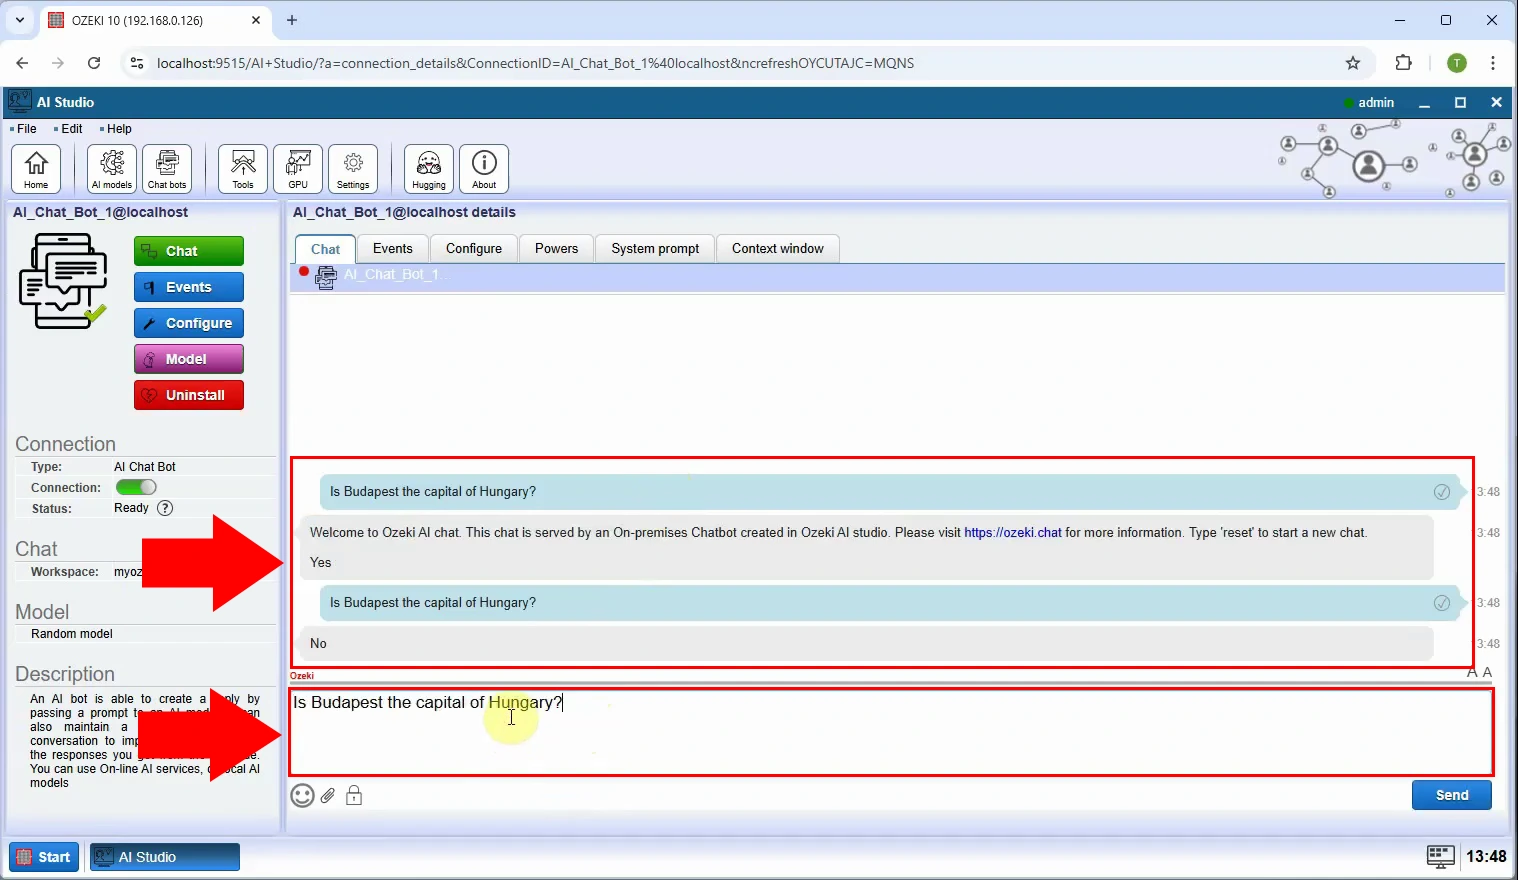Click inside the message input text box

(x=891, y=732)
